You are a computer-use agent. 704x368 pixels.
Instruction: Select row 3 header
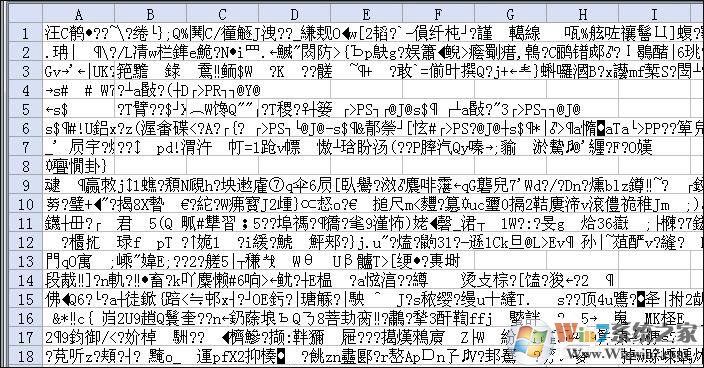[26, 71]
